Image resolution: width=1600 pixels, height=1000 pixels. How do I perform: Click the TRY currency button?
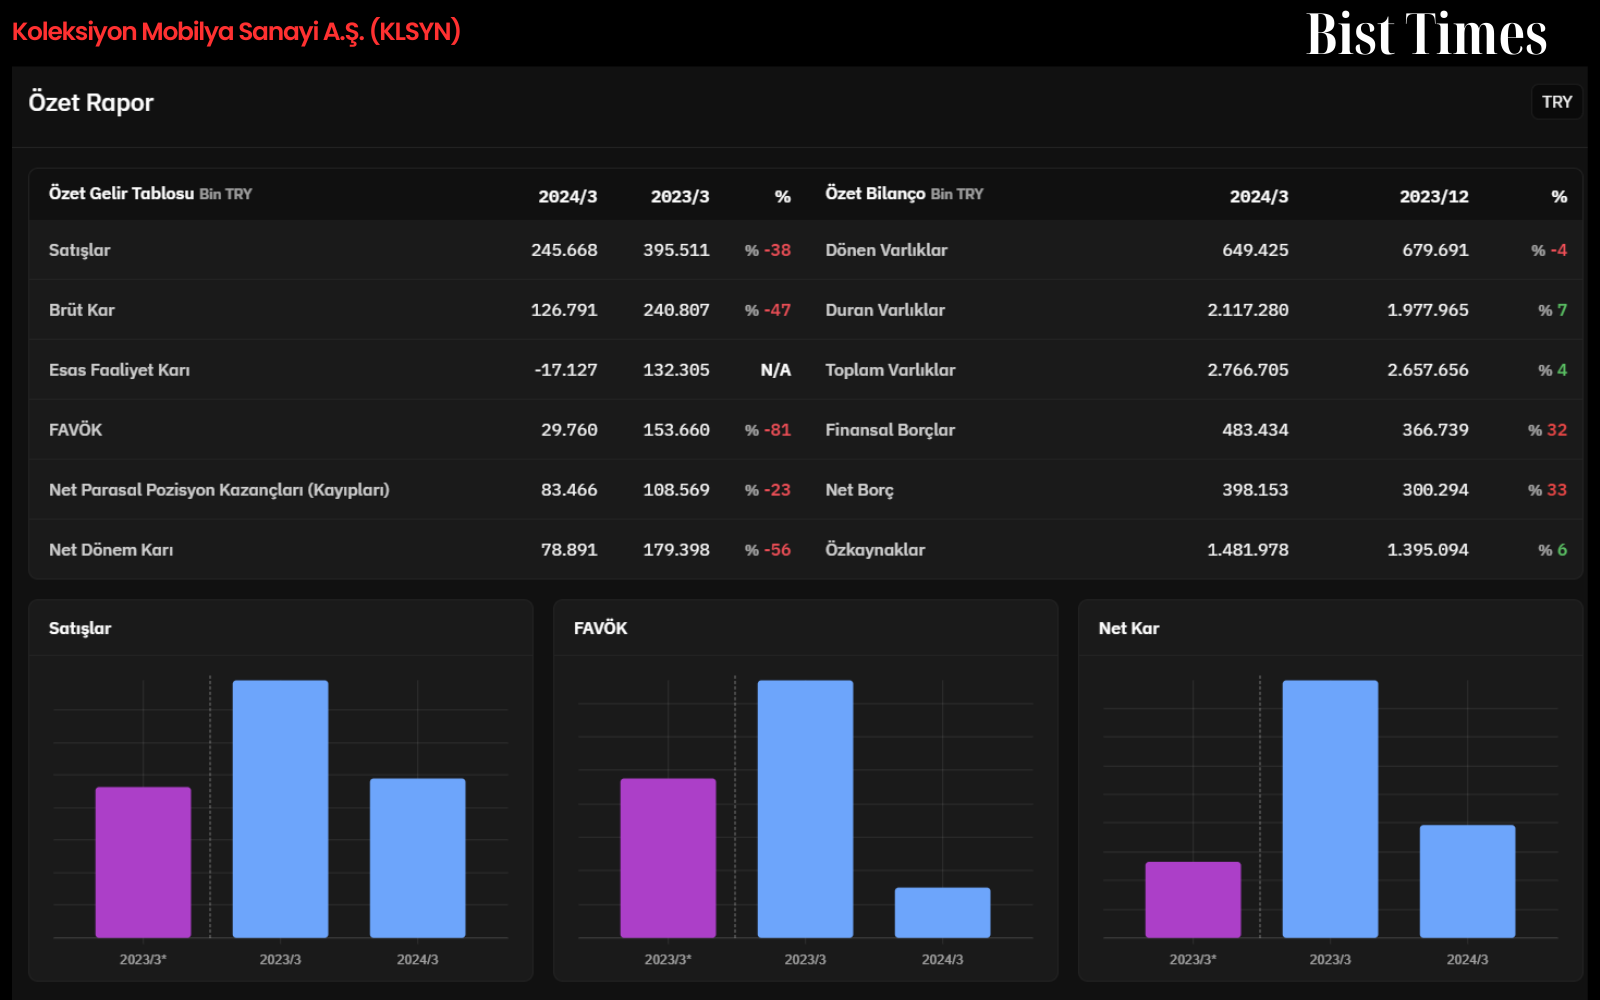coord(1557,102)
